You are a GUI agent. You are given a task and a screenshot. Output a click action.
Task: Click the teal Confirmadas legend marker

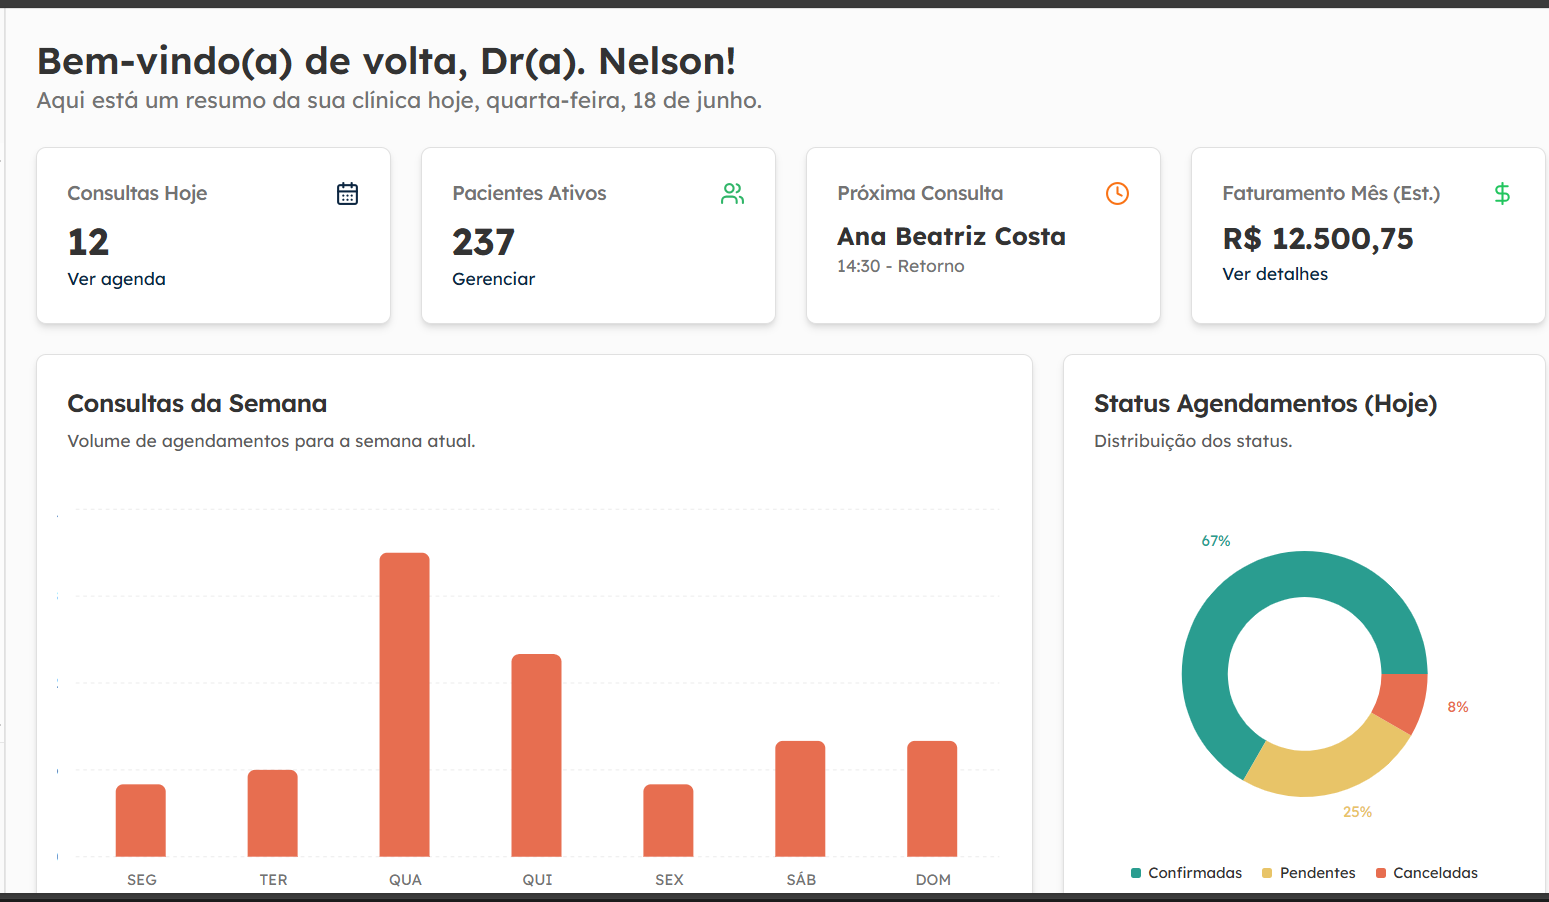(x=1135, y=872)
